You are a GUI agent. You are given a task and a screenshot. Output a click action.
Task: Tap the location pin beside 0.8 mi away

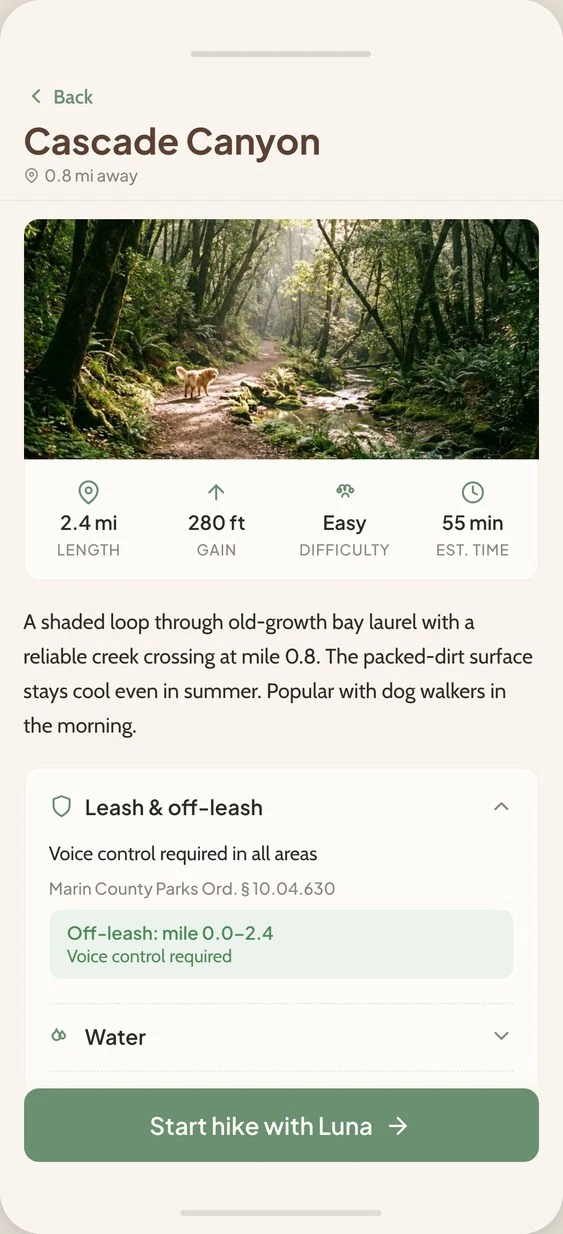pyautogui.click(x=31, y=176)
